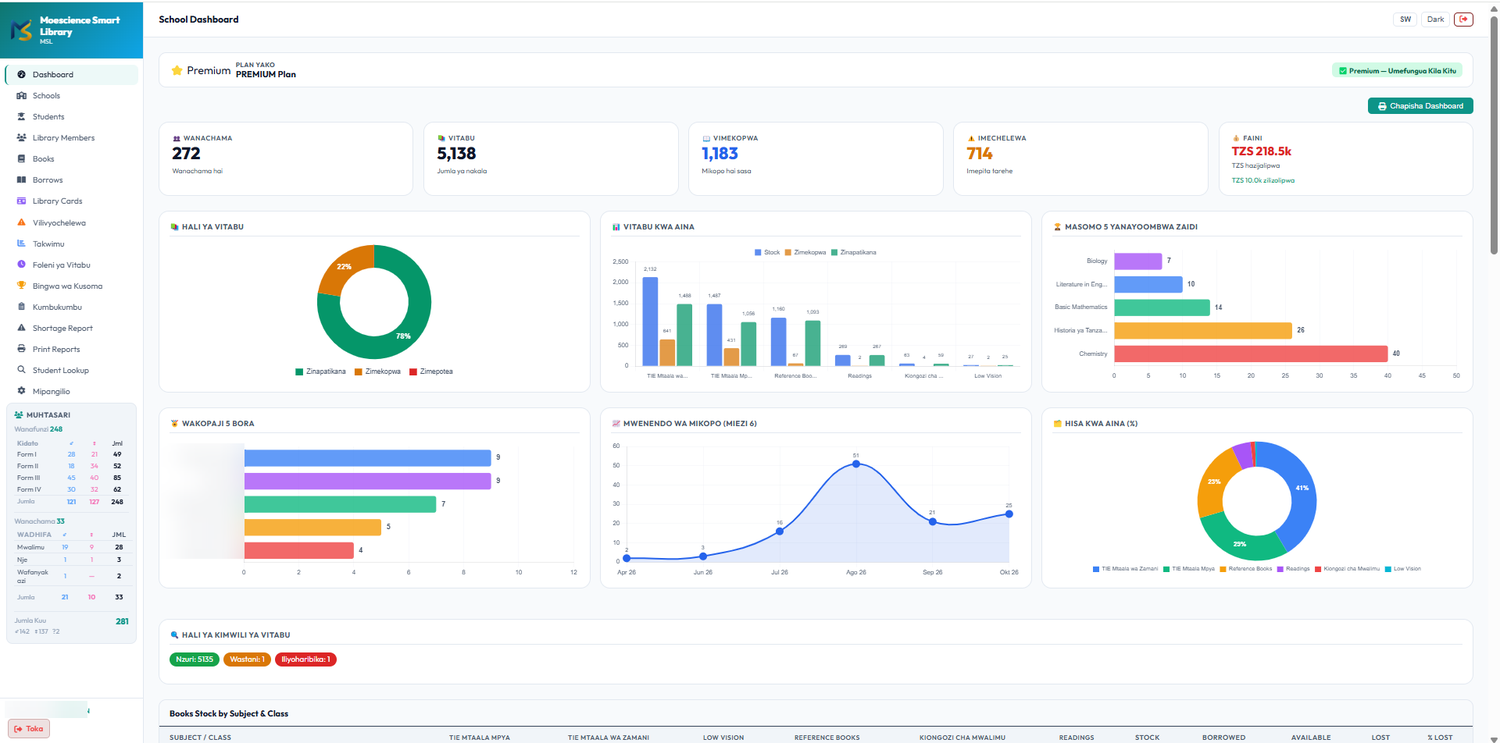Click the Vilivyochelewa warning triangle icon
The image size is (1500, 743).
tap(22, 222)
